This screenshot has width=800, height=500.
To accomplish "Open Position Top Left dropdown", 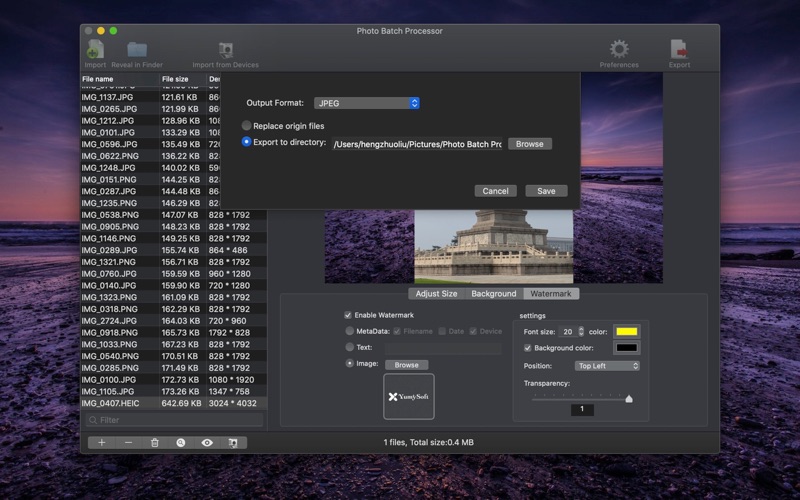I will [x=607, y=366].
